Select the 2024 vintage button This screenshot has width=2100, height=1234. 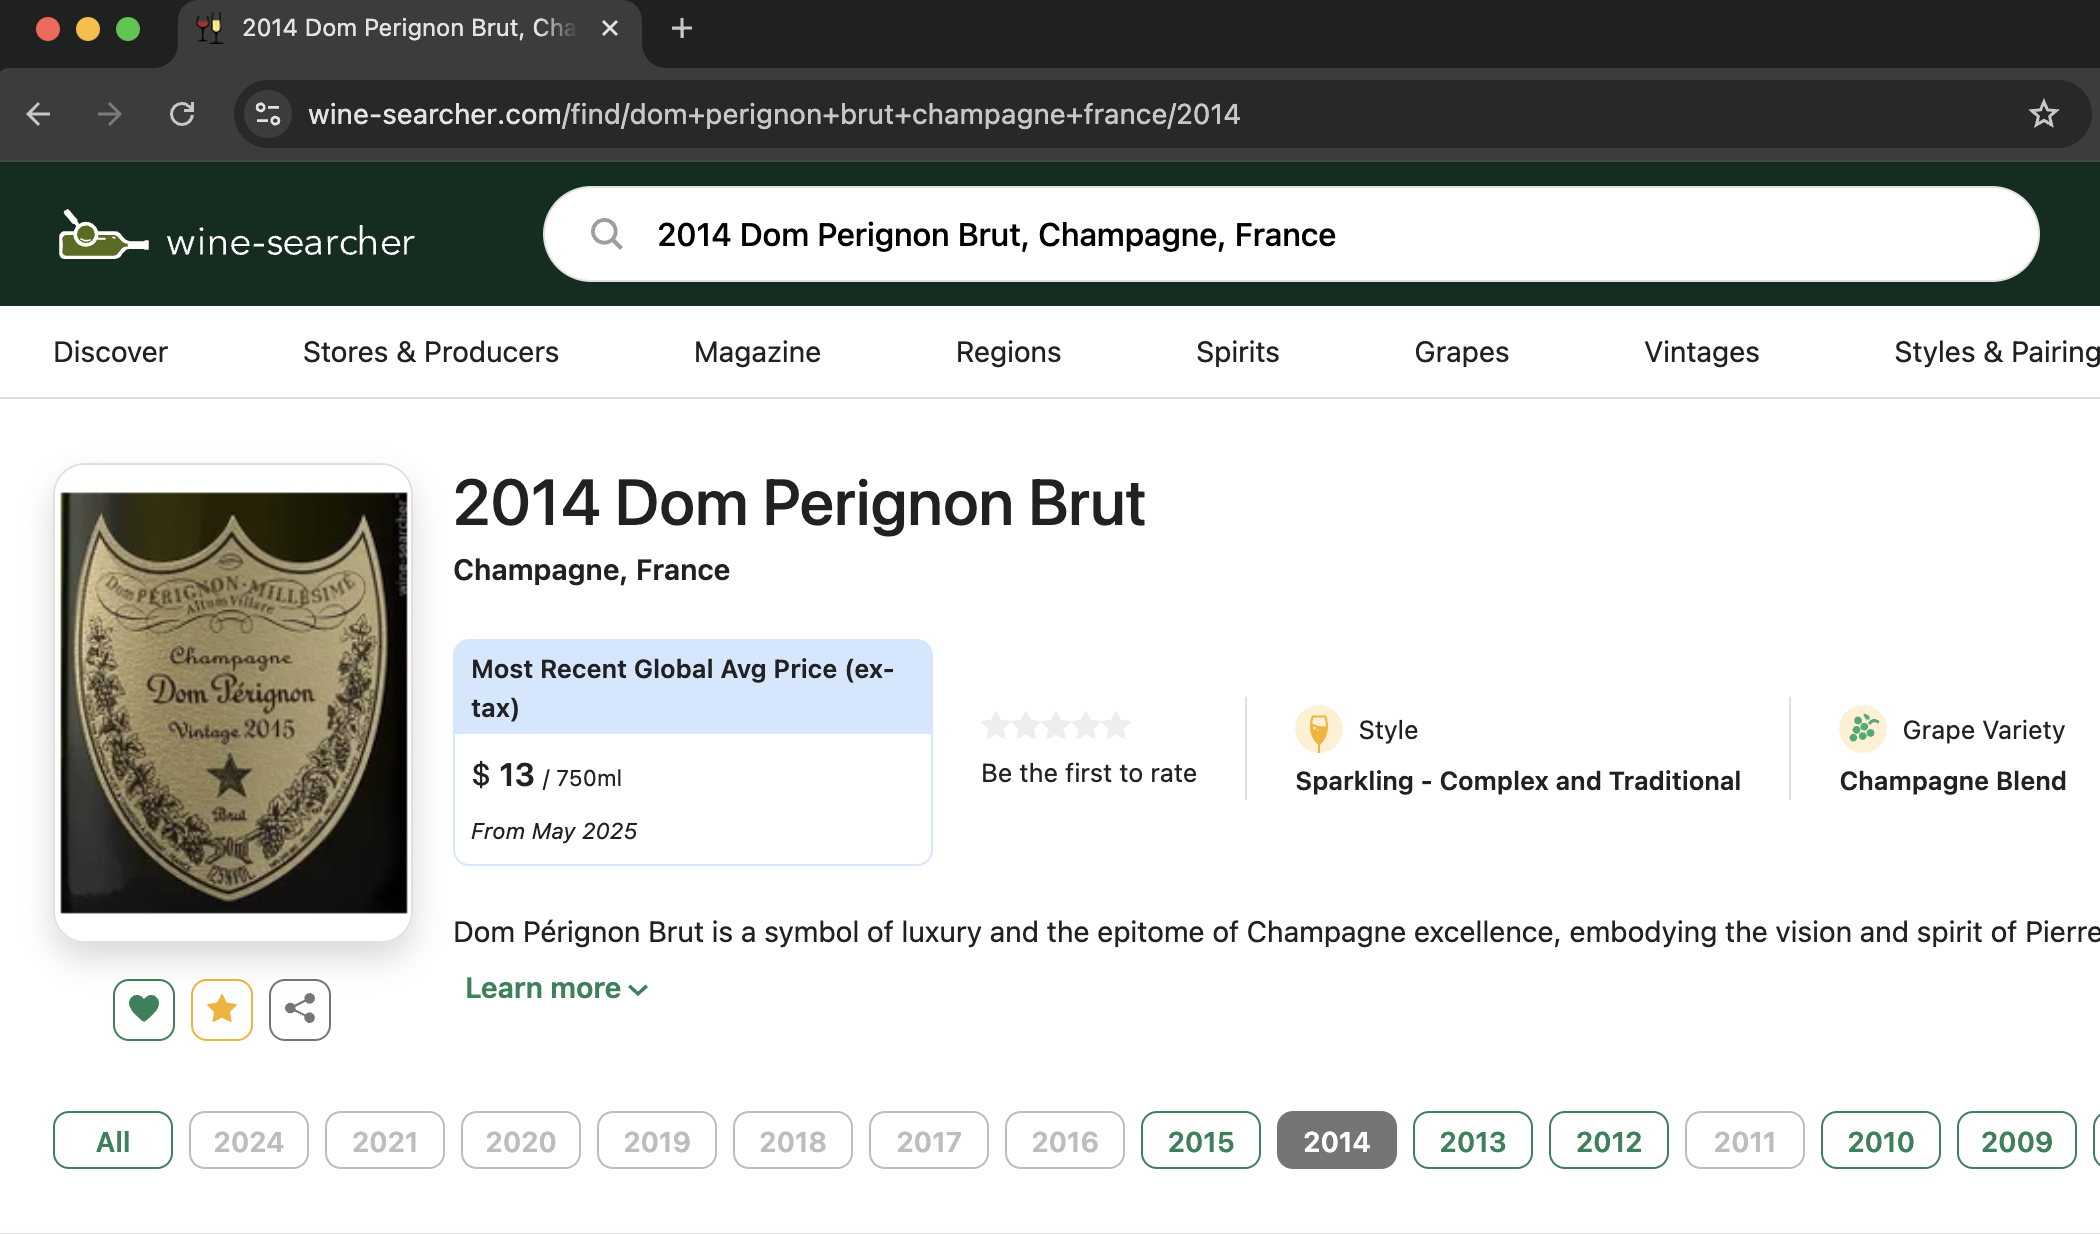click(x=249, y=1140)
